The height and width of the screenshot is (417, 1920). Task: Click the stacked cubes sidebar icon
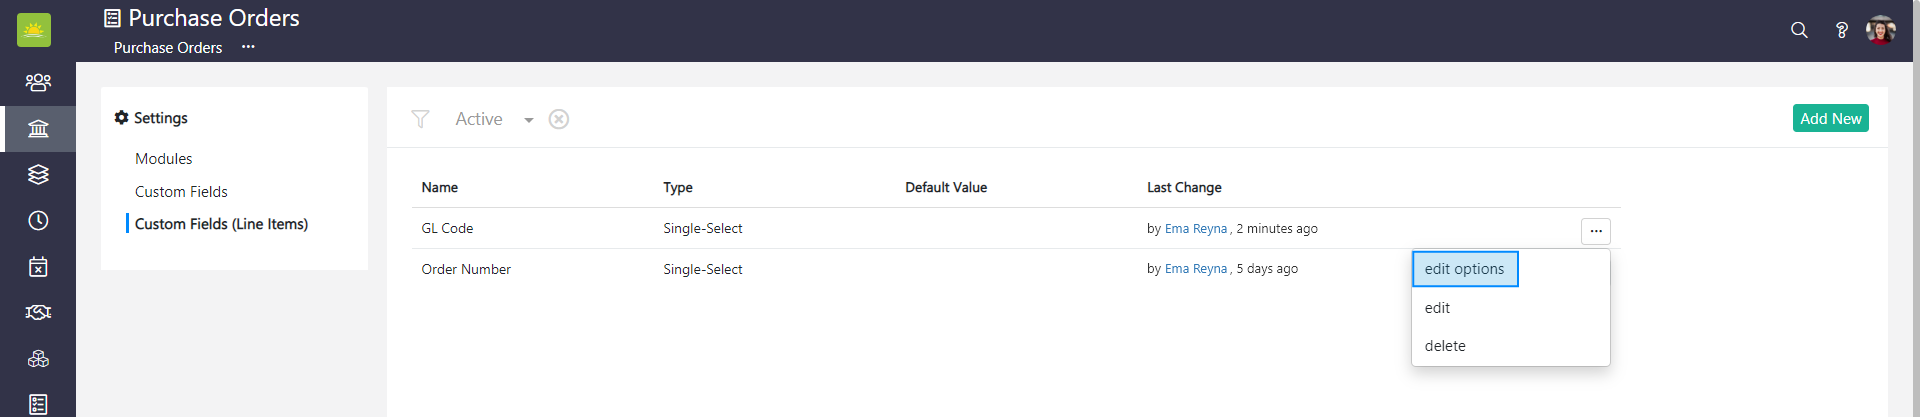click(38, 358)
